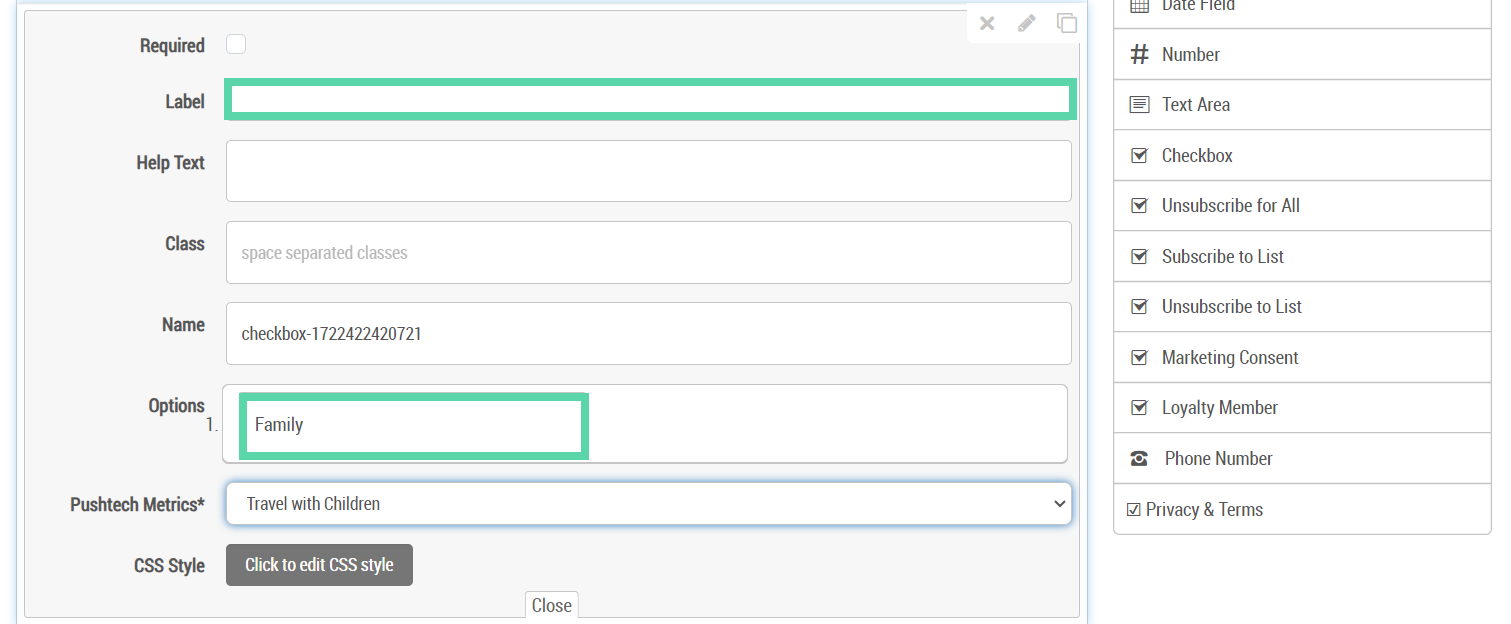Viewport: 1511px width, 624px height.
Task: Click the Phone Number telephone icon
Action: [1139, 458]
